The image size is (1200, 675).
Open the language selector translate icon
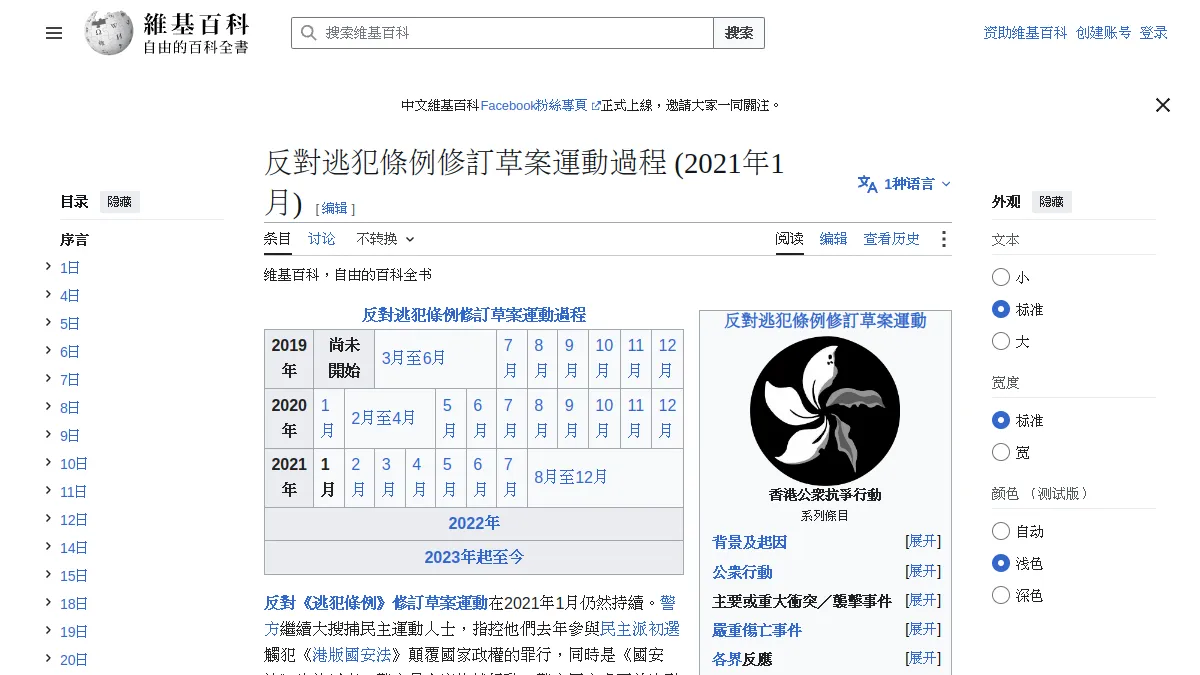[867, 184]
